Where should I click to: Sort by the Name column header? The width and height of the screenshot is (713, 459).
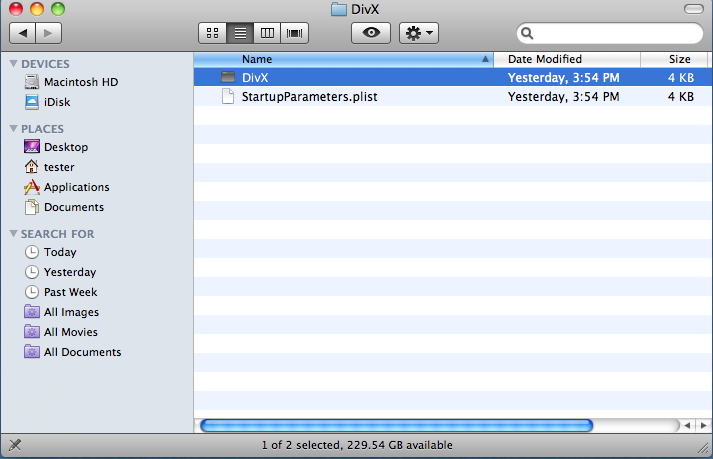click(x=344, y=60)
